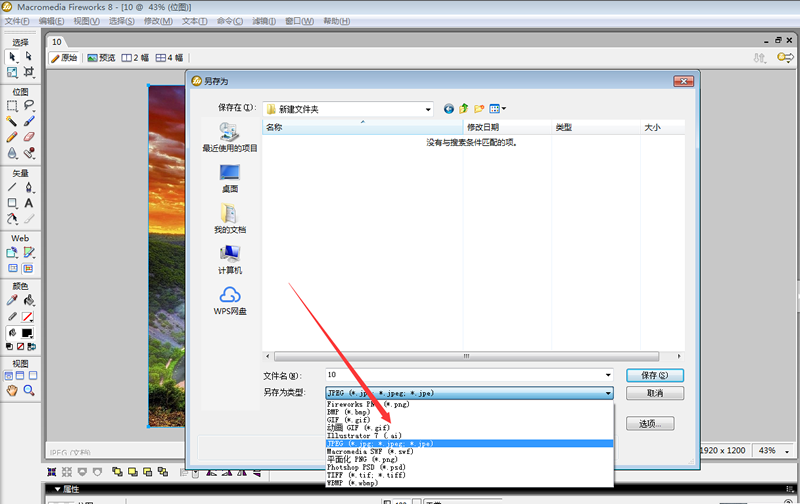Click Bring to Front icon in bottom toolbar
Image resolution: width=800 pixels, height=504 pixels.
[x=117, y=472]
